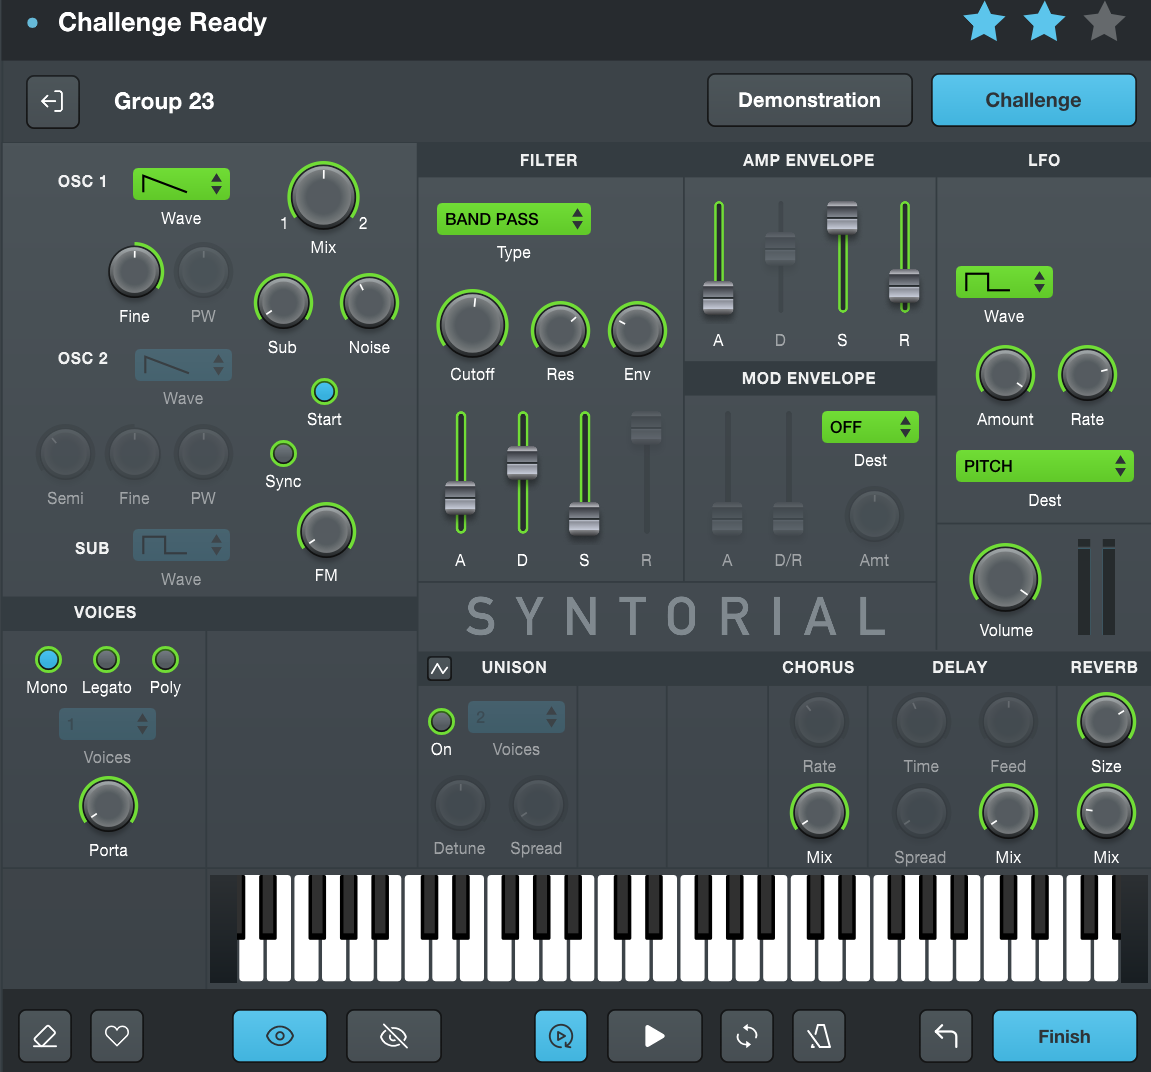Click the undo arrow icon

pyautogui.click(x=946, y=1036)
